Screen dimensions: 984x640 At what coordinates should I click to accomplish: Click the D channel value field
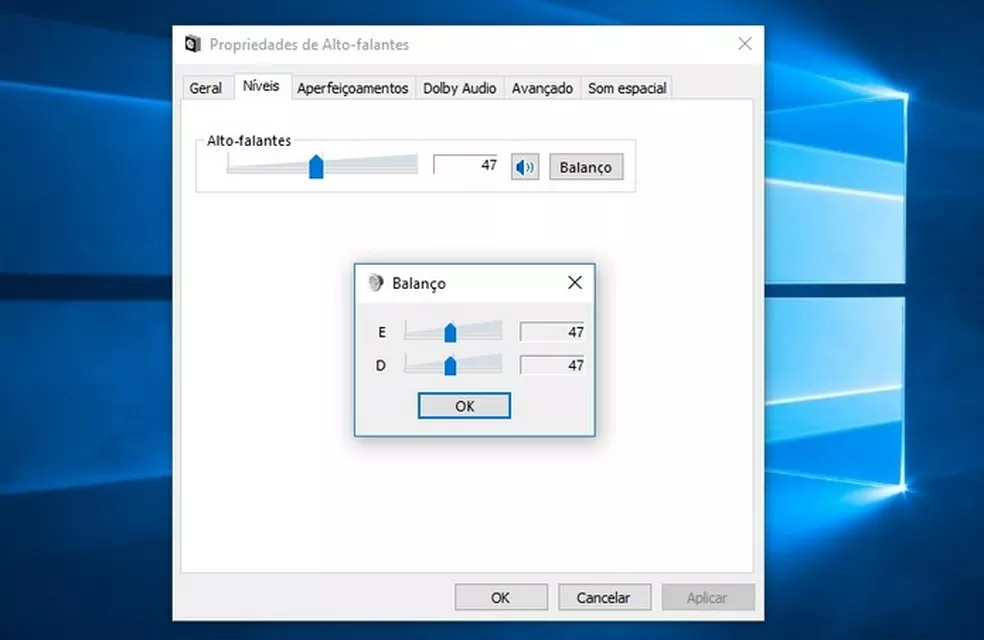[x=552, y=365]
